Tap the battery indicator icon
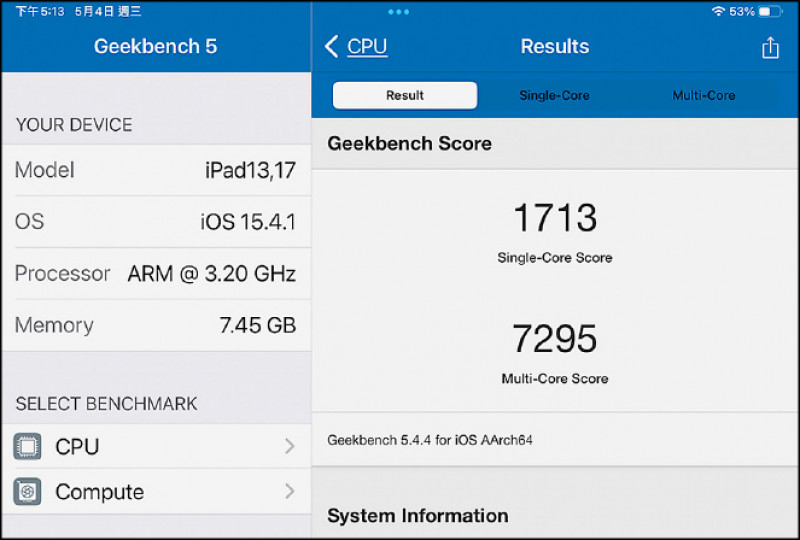This screenshot has width=800, height=540. pyautogui.click(x=770, y=11)
